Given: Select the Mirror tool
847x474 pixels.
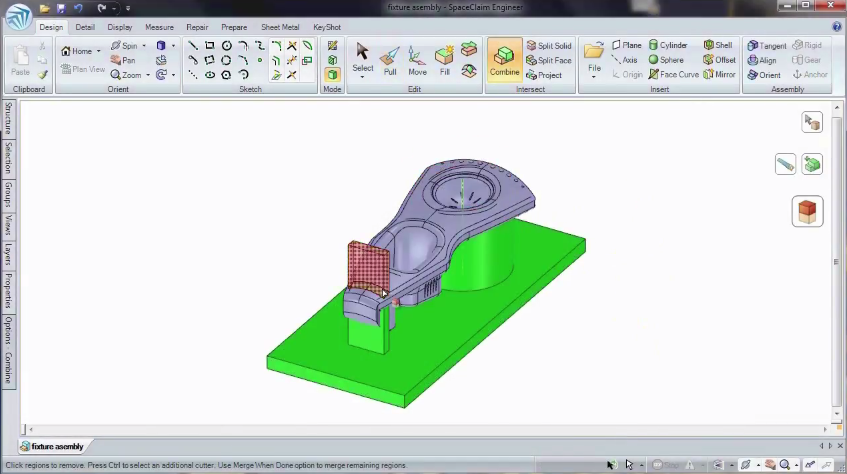Looking at the screenshot, I should pyautogui.click(x=719, y=75).
